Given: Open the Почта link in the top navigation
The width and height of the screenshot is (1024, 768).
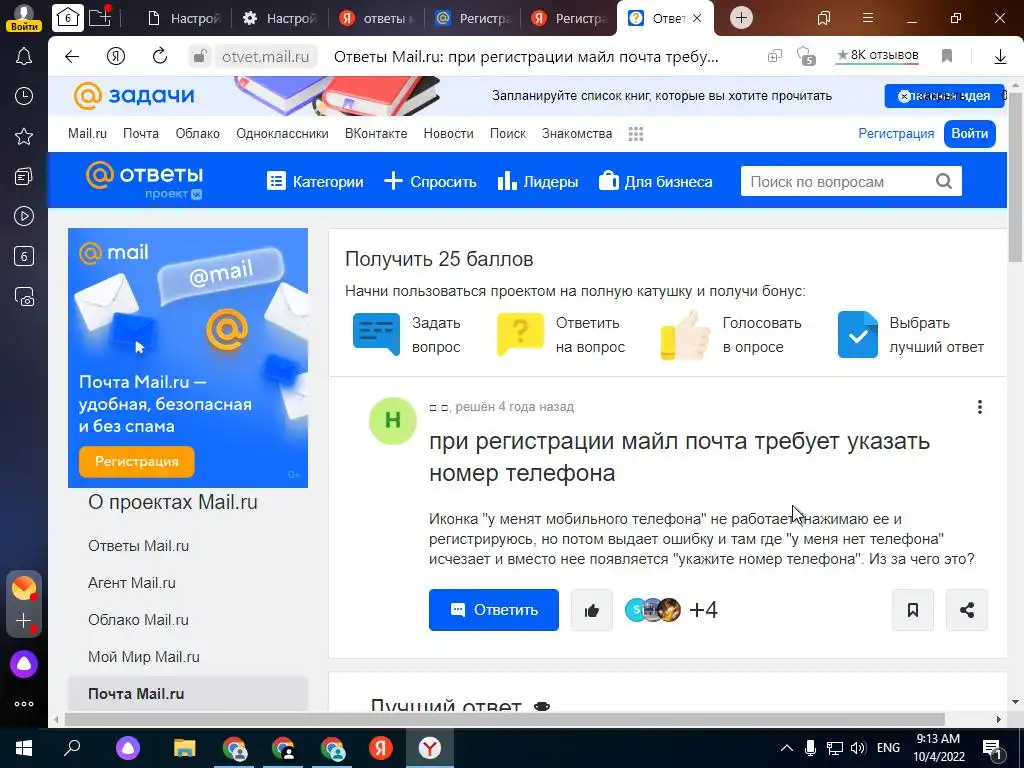Looking at the screenshot, I should (x=141, y=133).
